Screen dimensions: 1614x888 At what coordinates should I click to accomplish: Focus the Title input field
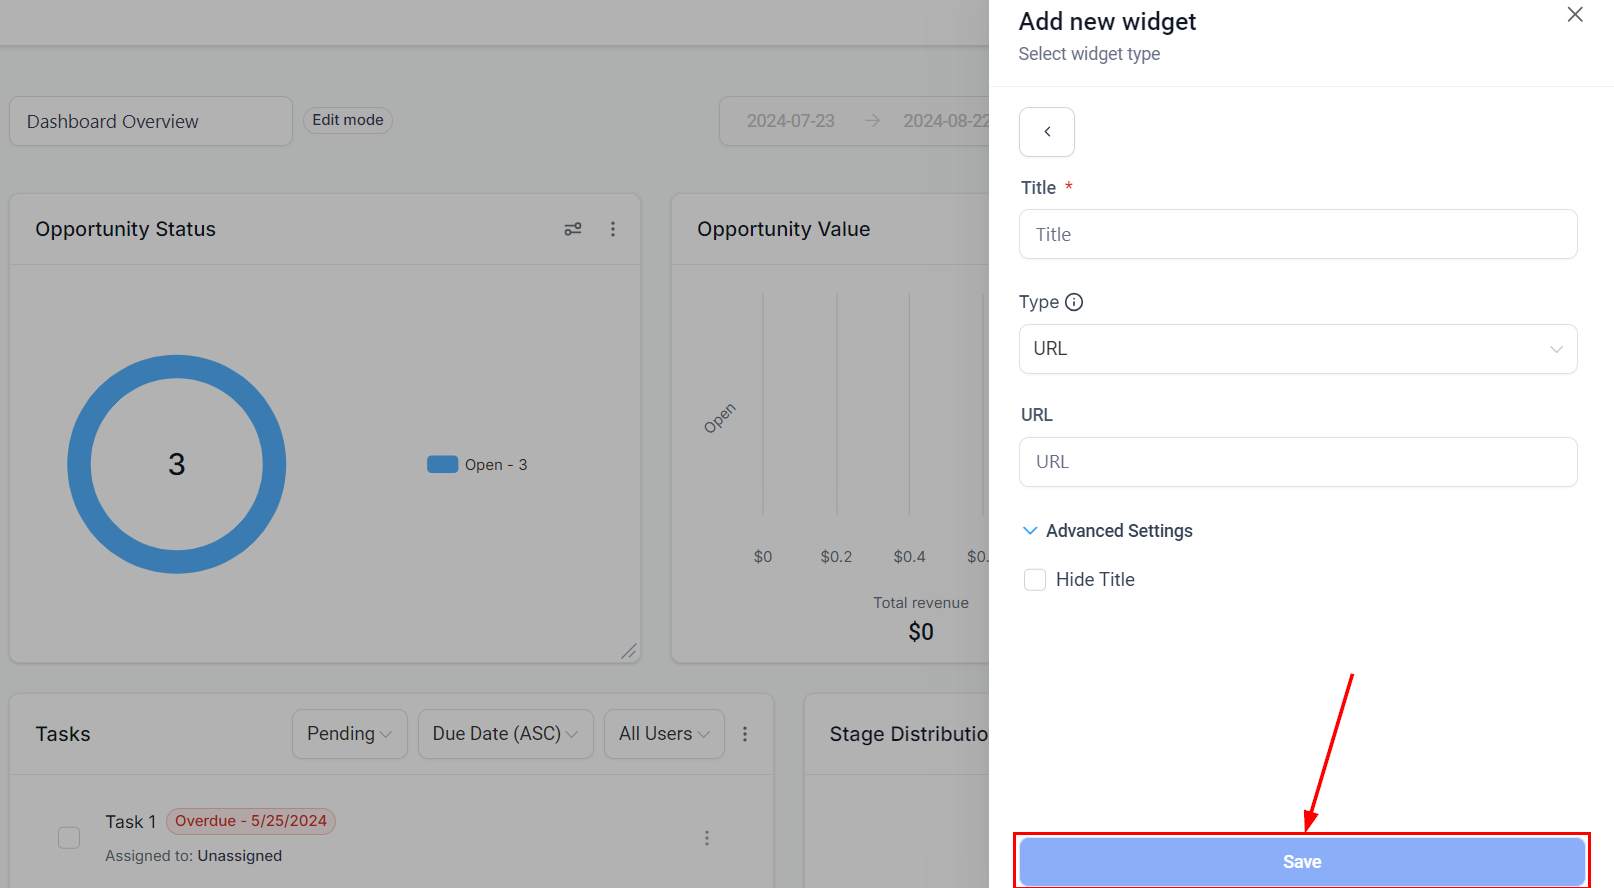point(1297,235)
